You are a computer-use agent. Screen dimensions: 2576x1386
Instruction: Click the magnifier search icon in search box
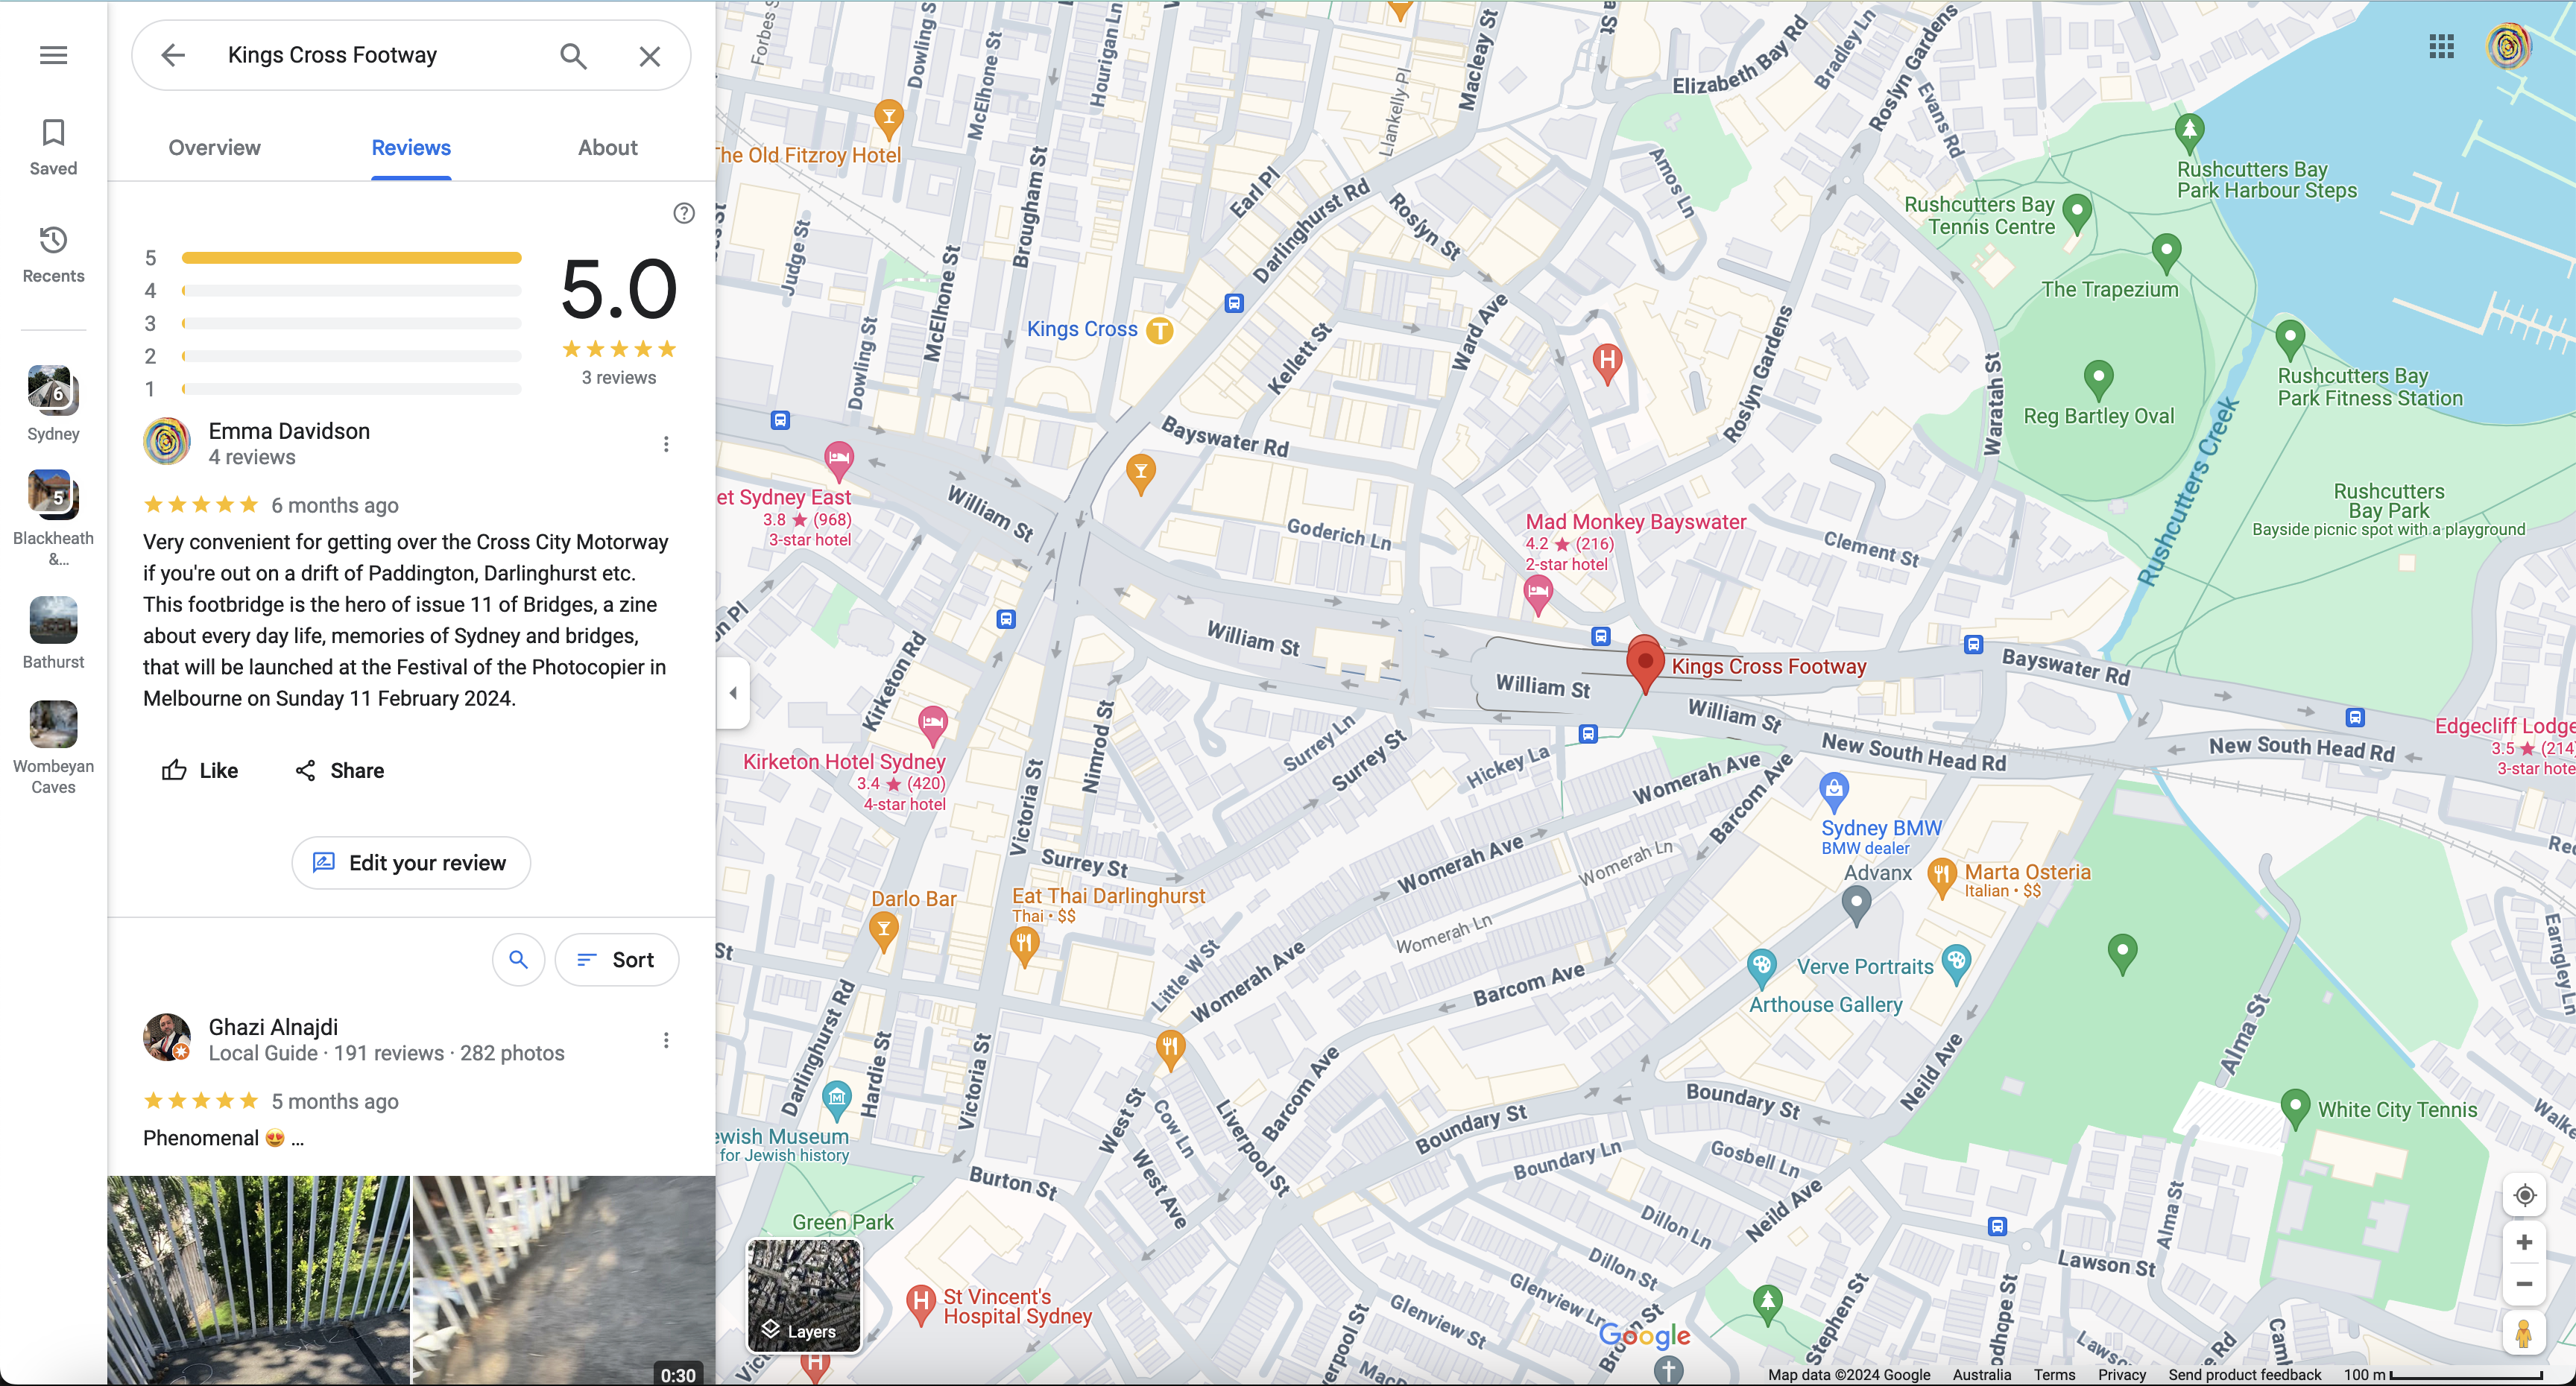click(x=573, y=55)
